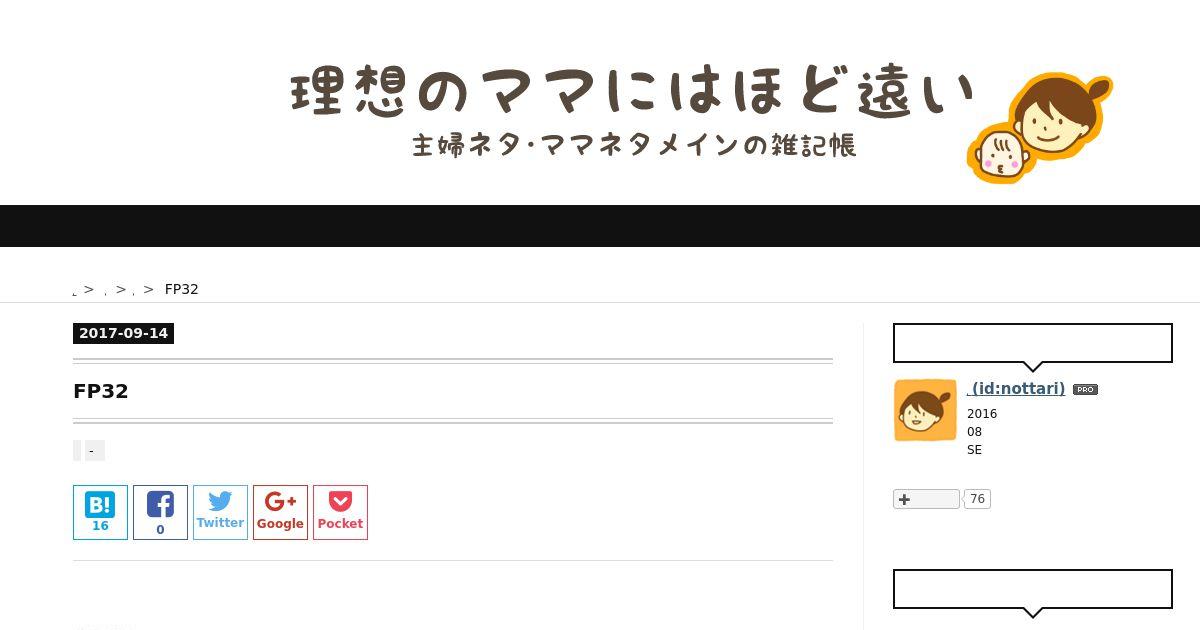Click the blog title banner text
Screen dimensions: 1200x630
[633, 92]
